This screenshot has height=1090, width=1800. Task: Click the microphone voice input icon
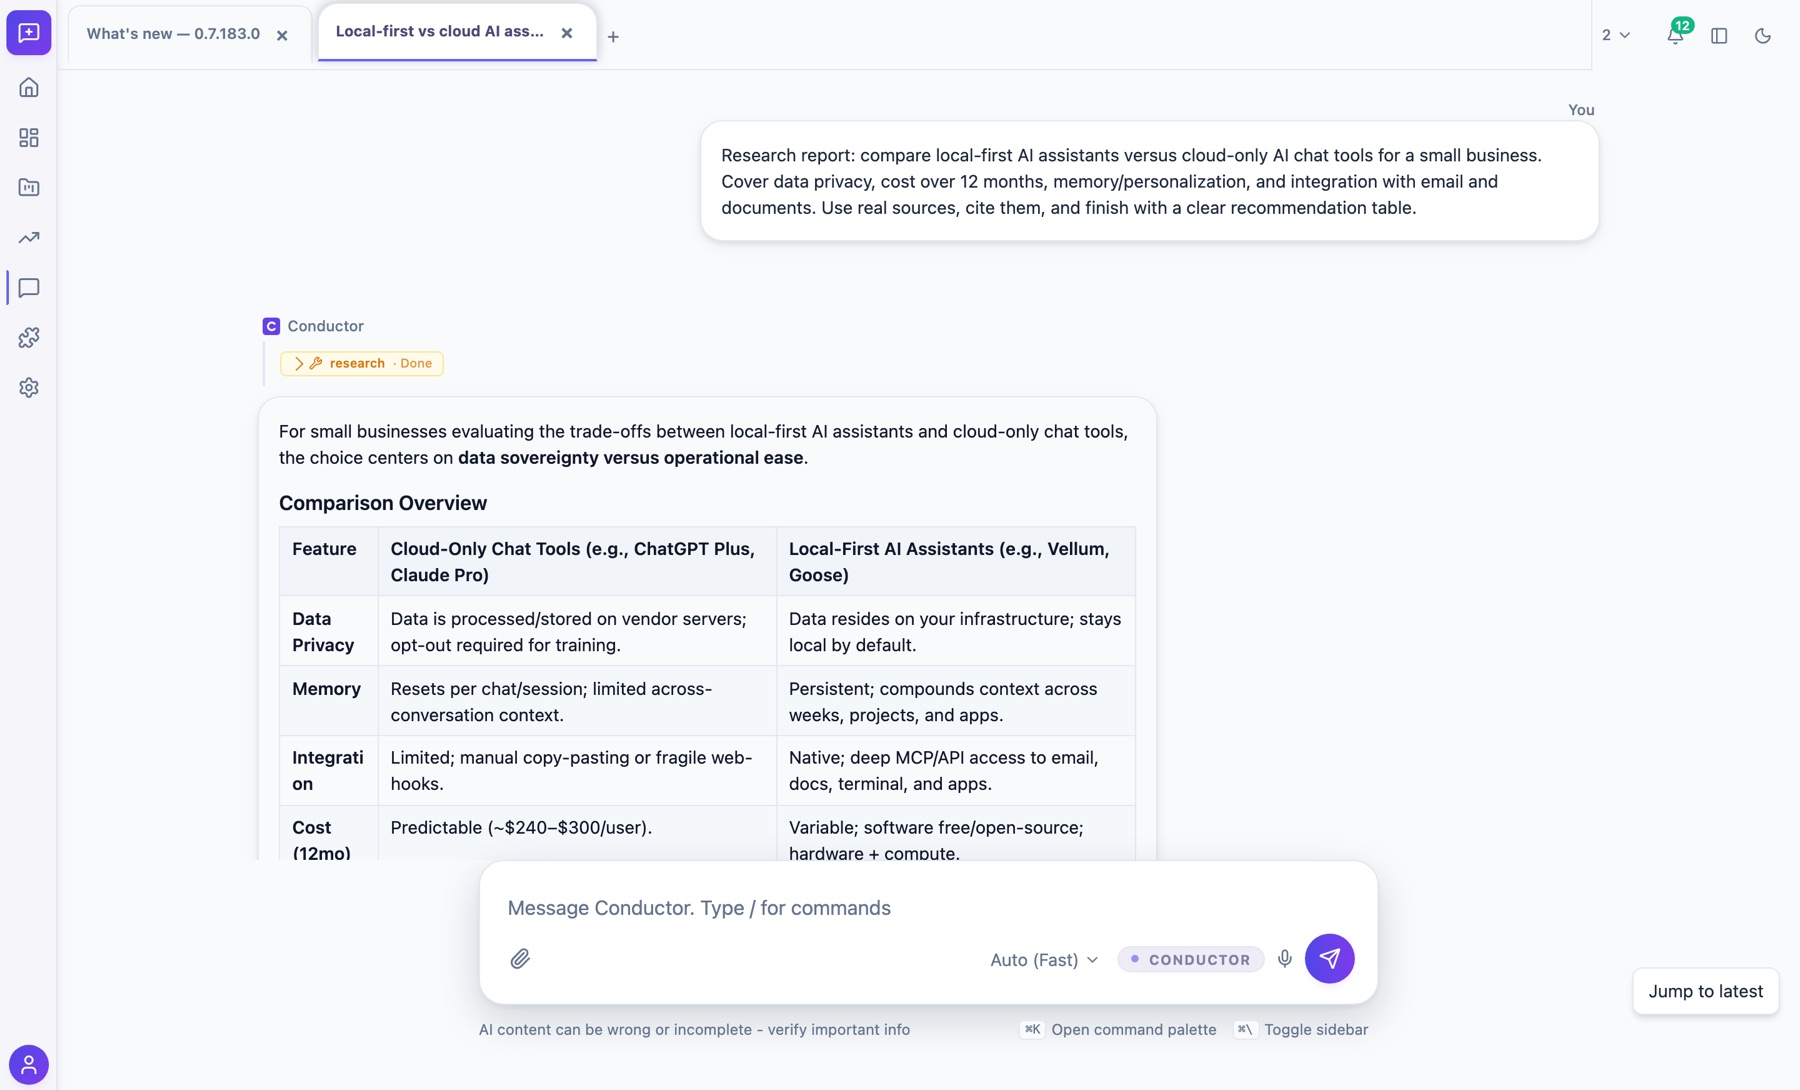tap(1285, 959)
